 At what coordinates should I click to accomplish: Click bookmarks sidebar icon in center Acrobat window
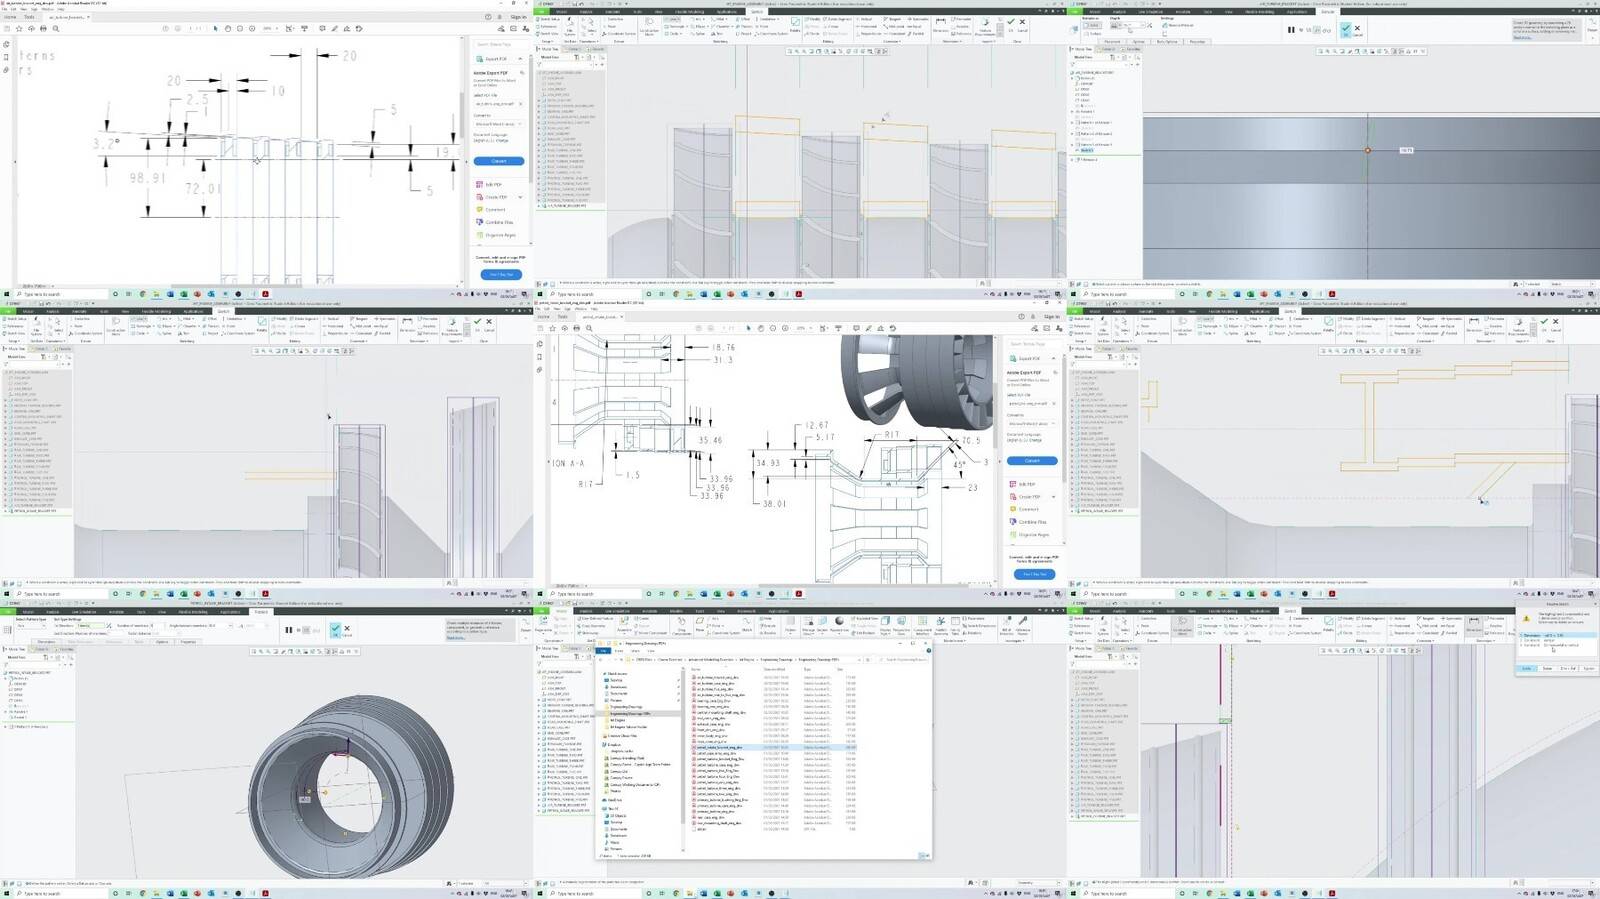point(539,357)
